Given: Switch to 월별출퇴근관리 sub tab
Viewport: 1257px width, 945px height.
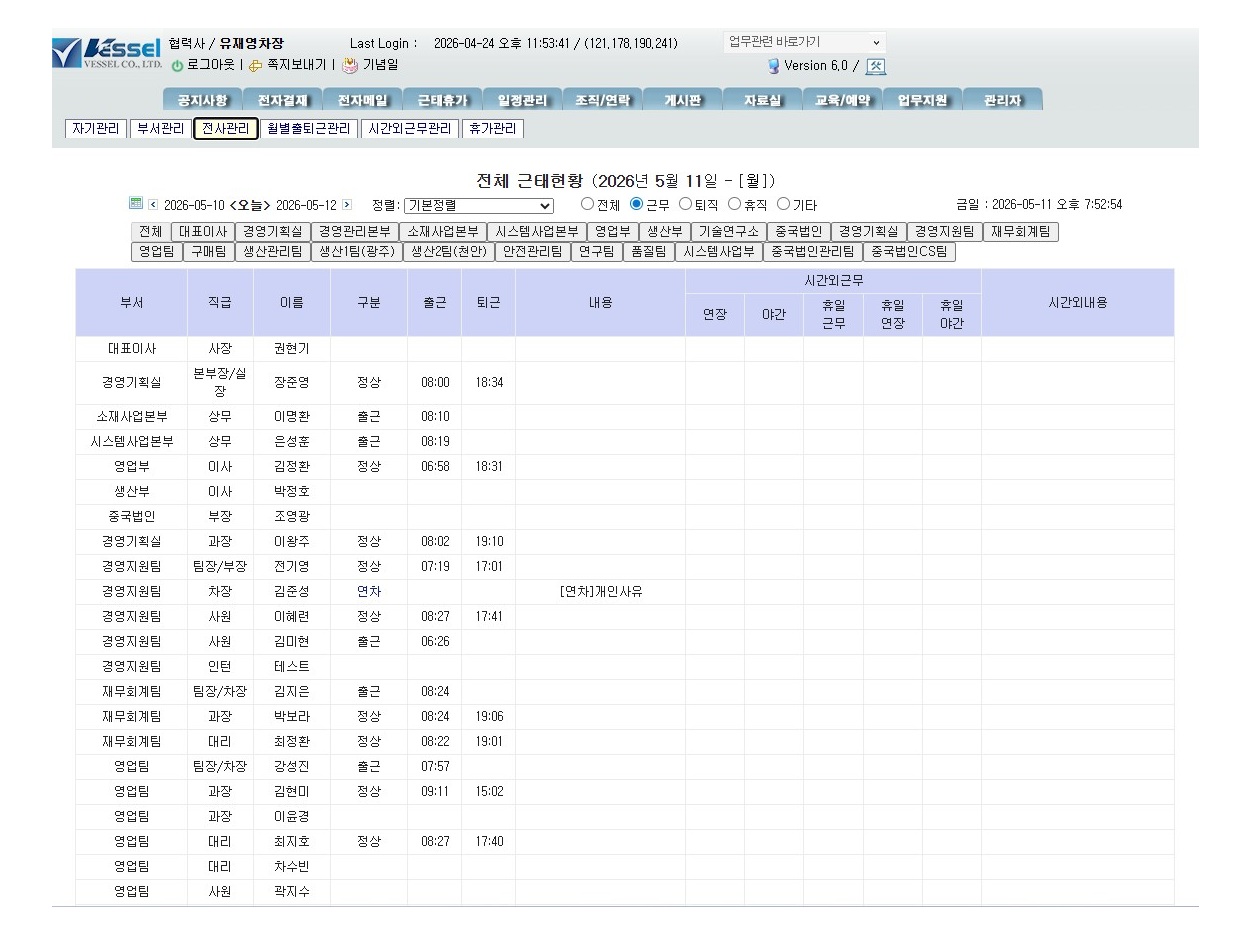Looking at the screenshot, I should [309, 129].
